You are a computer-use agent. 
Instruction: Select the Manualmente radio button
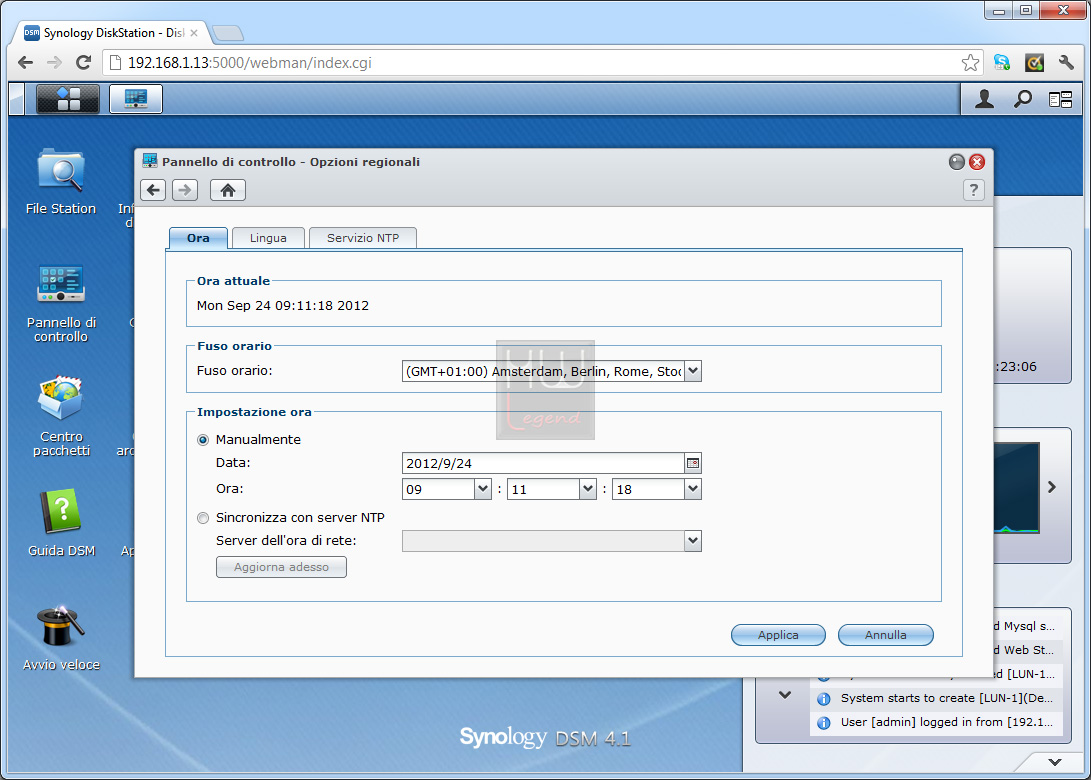tap(203, 440)
